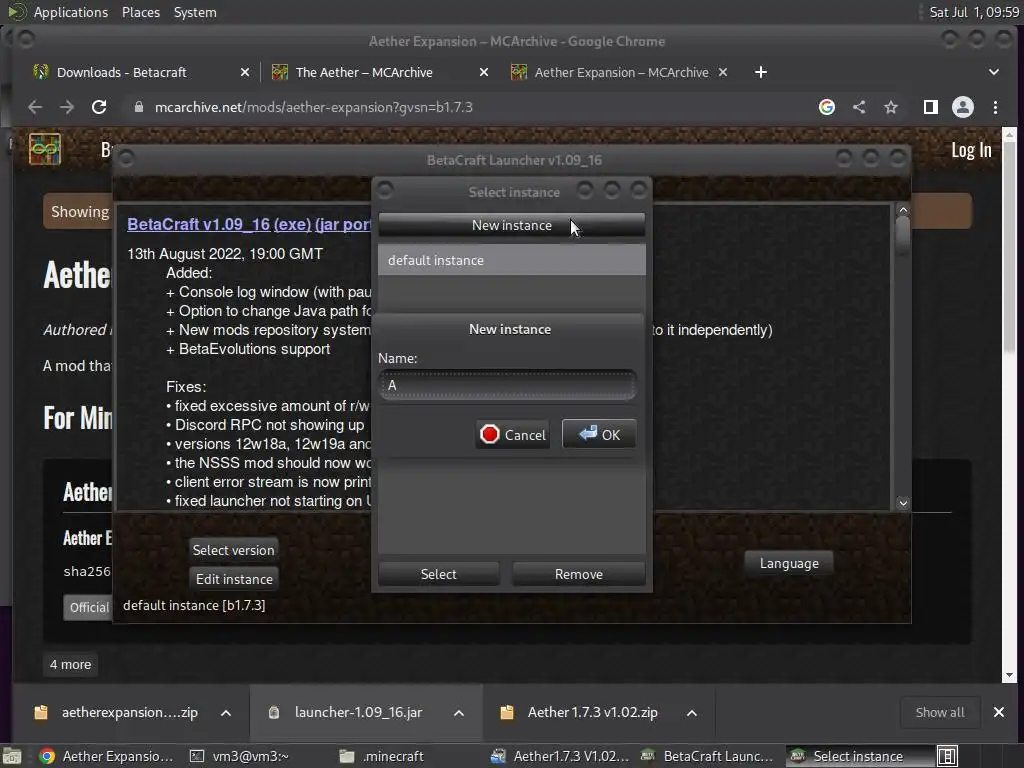Go back in Chrome
1024x768 pixels.
click(35, 107)
